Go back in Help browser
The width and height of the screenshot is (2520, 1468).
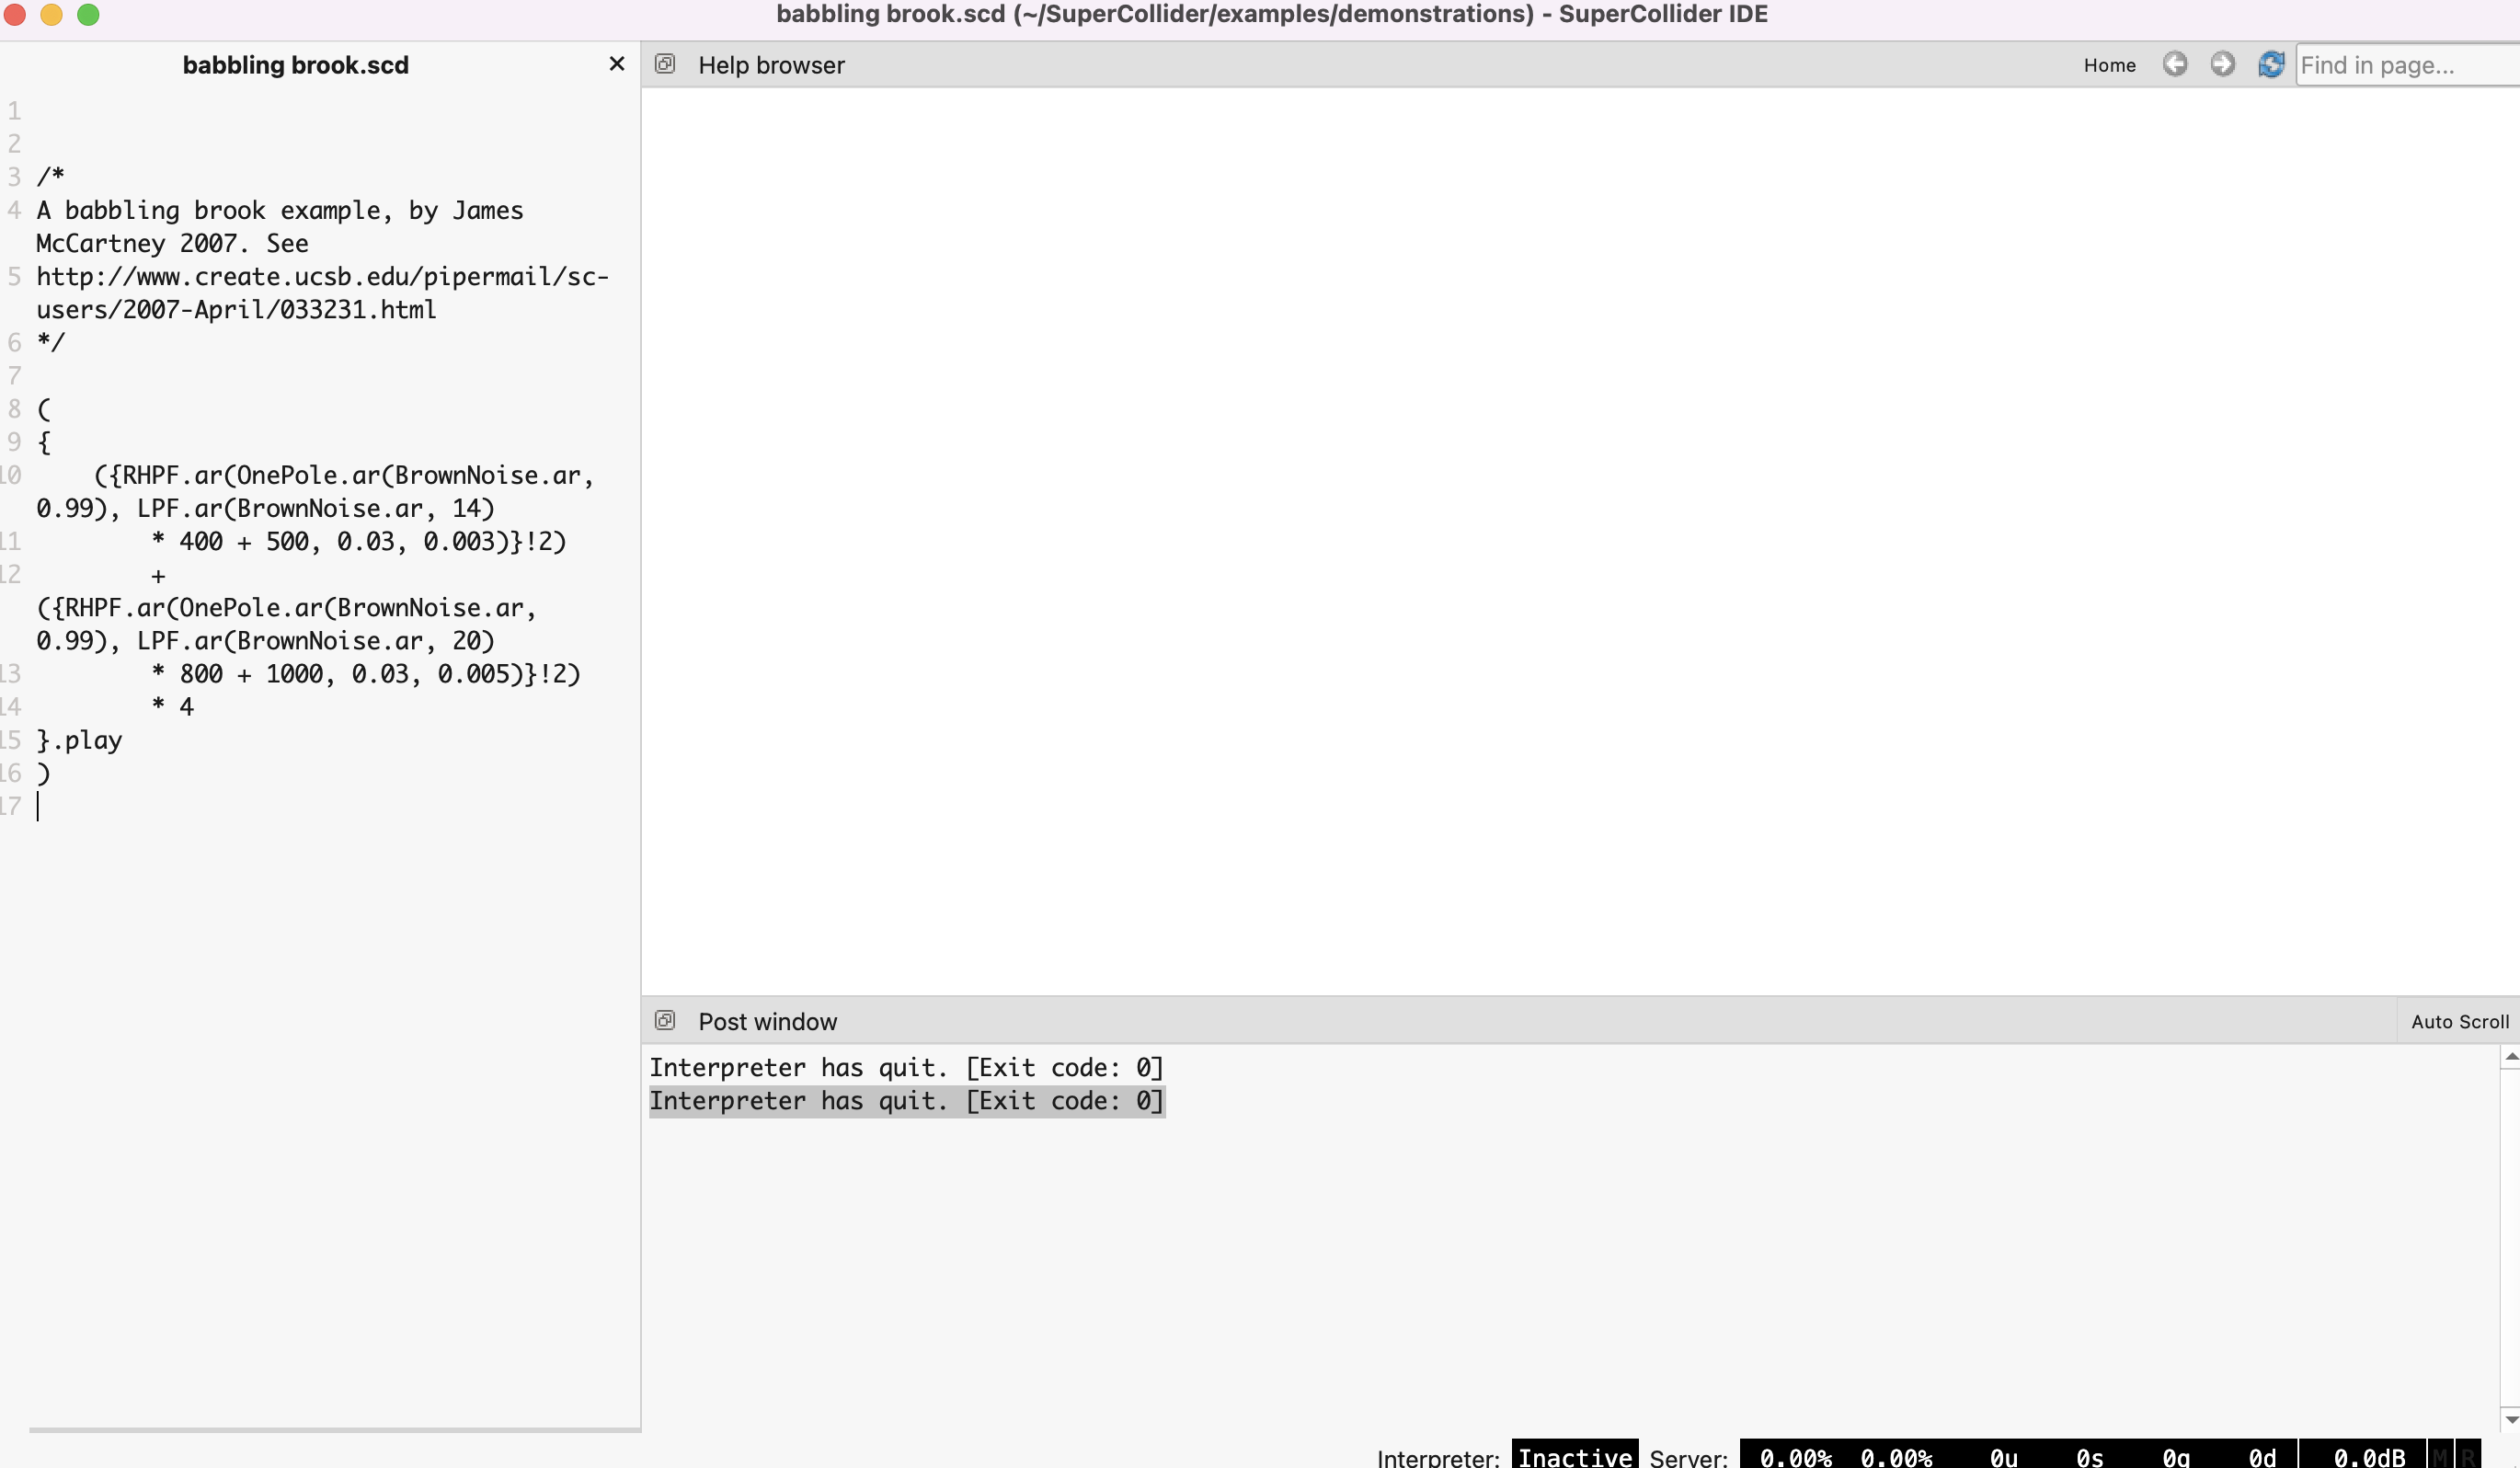tap(2174, 64)
